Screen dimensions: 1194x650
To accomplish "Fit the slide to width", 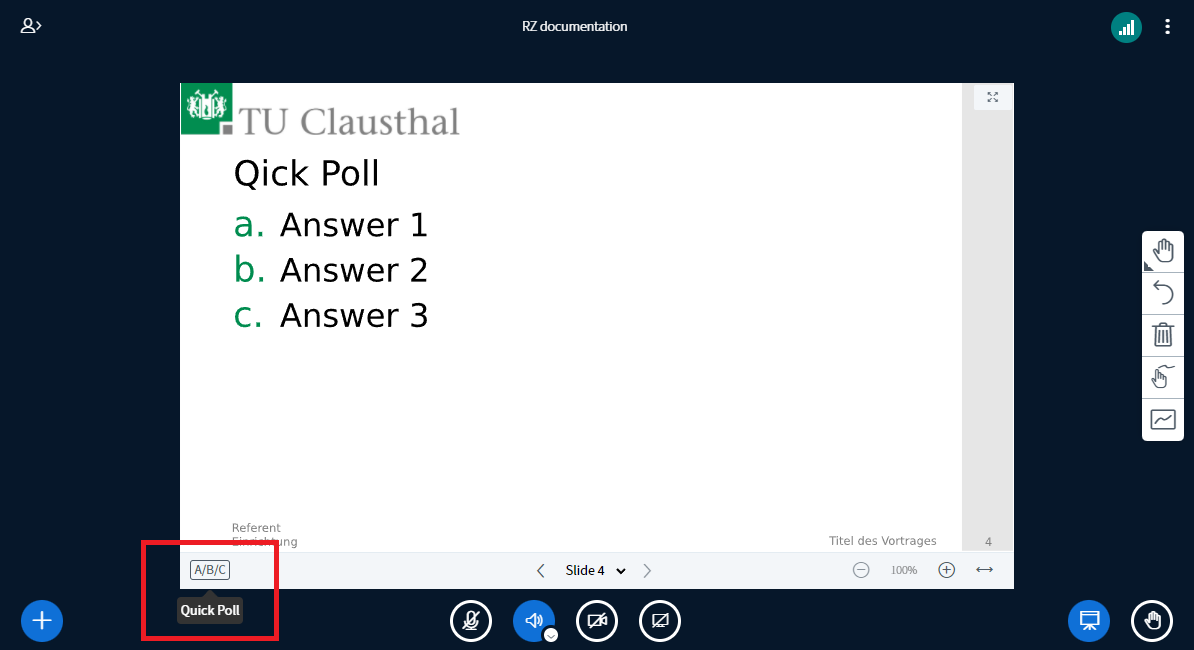I will (x=984, y=570).
